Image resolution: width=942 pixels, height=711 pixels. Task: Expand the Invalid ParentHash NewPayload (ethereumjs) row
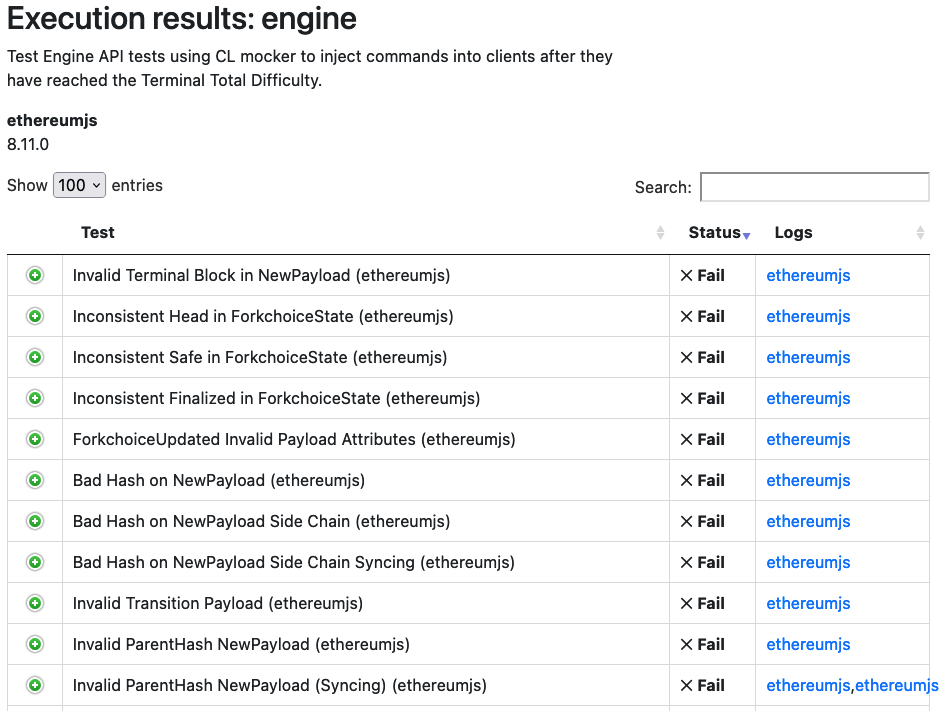point(35,644)
